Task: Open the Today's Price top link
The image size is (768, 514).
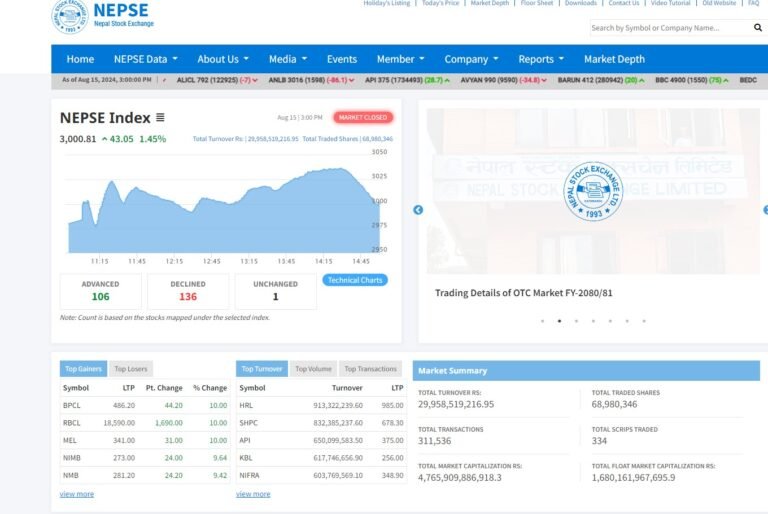Action: coord(440,3)
